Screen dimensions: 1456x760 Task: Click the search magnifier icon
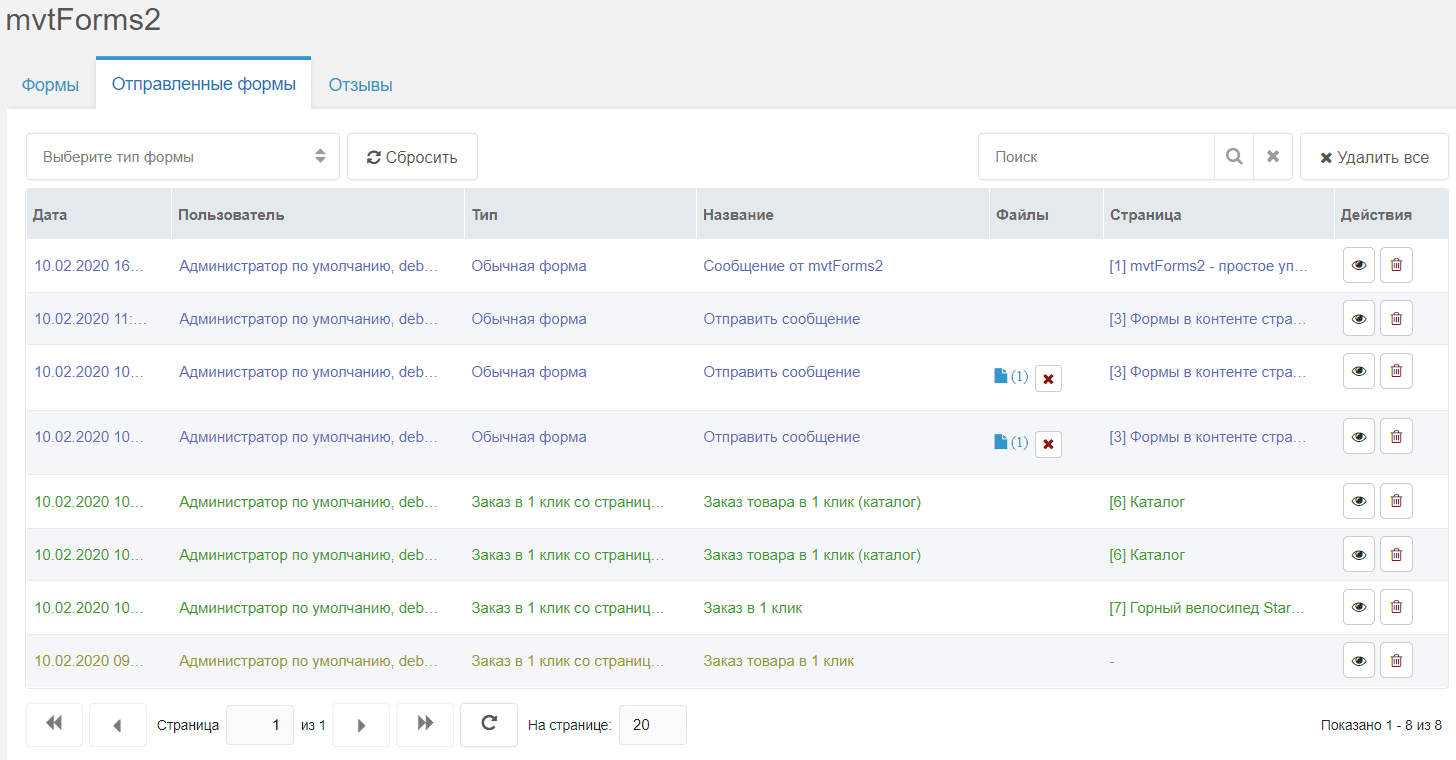pyautogui.click(x=1234, y=157)
